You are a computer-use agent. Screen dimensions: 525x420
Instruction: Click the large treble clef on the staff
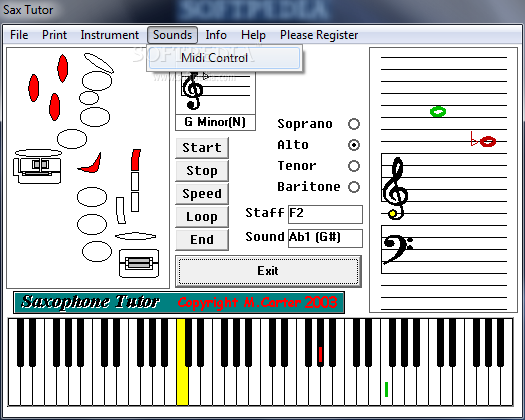coord(395,188)
